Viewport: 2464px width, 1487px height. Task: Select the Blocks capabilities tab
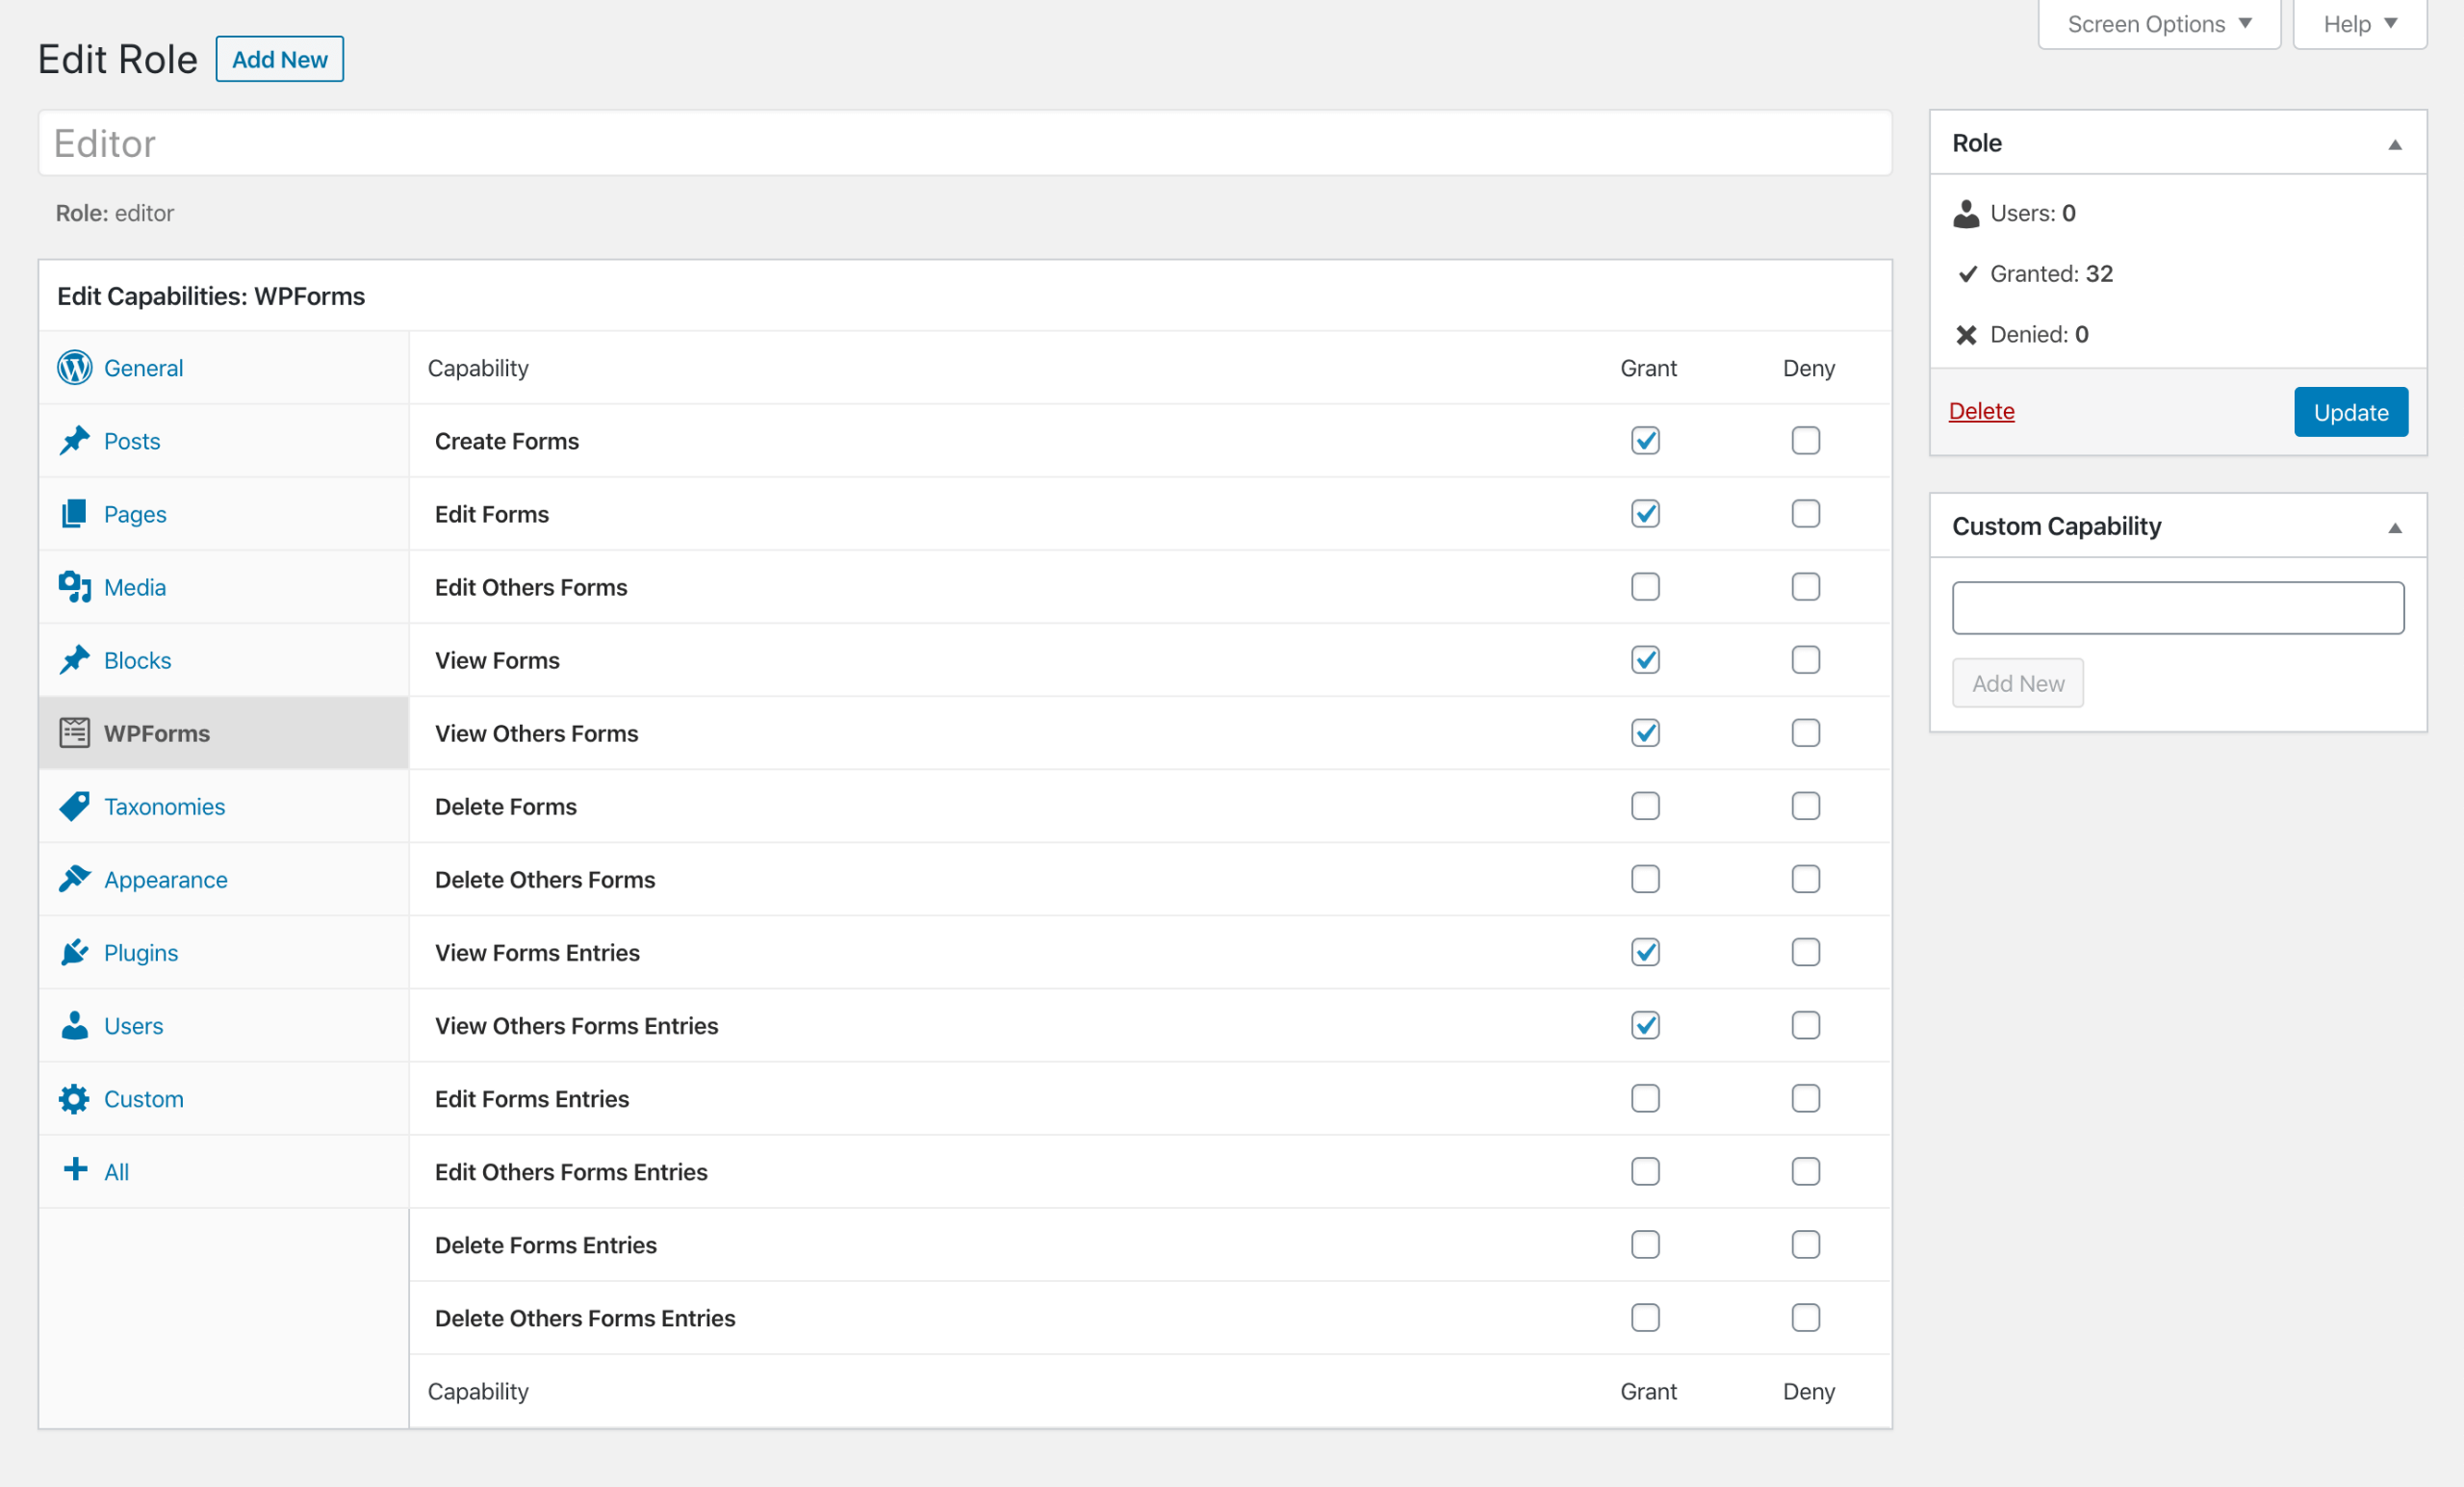click(x=137, y=660)
